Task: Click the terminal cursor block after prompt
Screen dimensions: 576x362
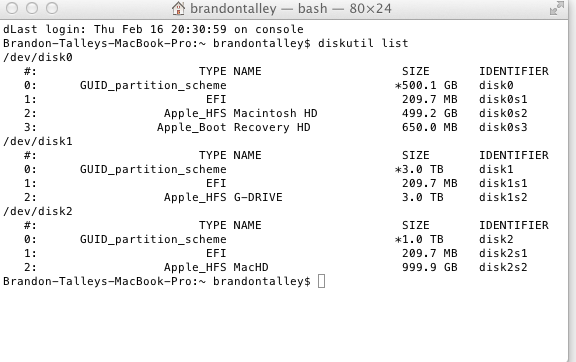Action: (x=321, y=282)
